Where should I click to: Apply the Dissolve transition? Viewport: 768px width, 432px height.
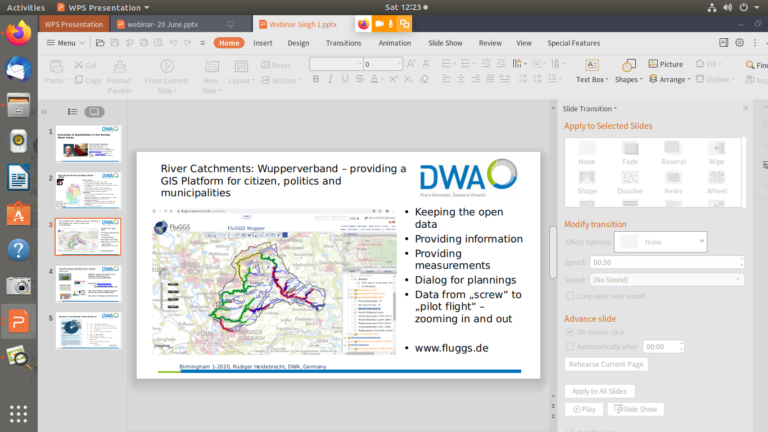[x=630, y=181]
